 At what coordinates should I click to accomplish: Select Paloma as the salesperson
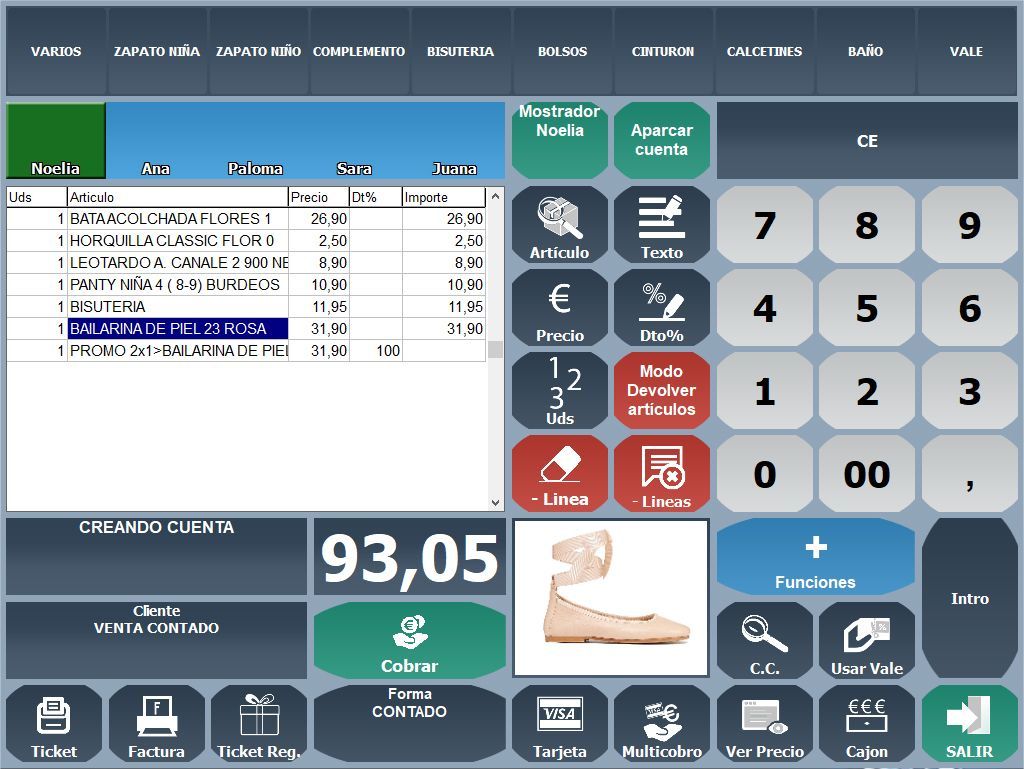click(255, 142)
